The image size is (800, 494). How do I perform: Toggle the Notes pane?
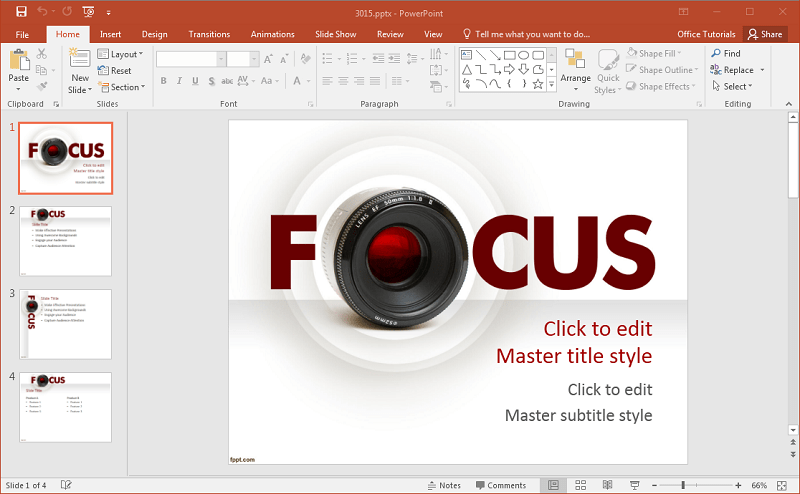click(443, 485)
